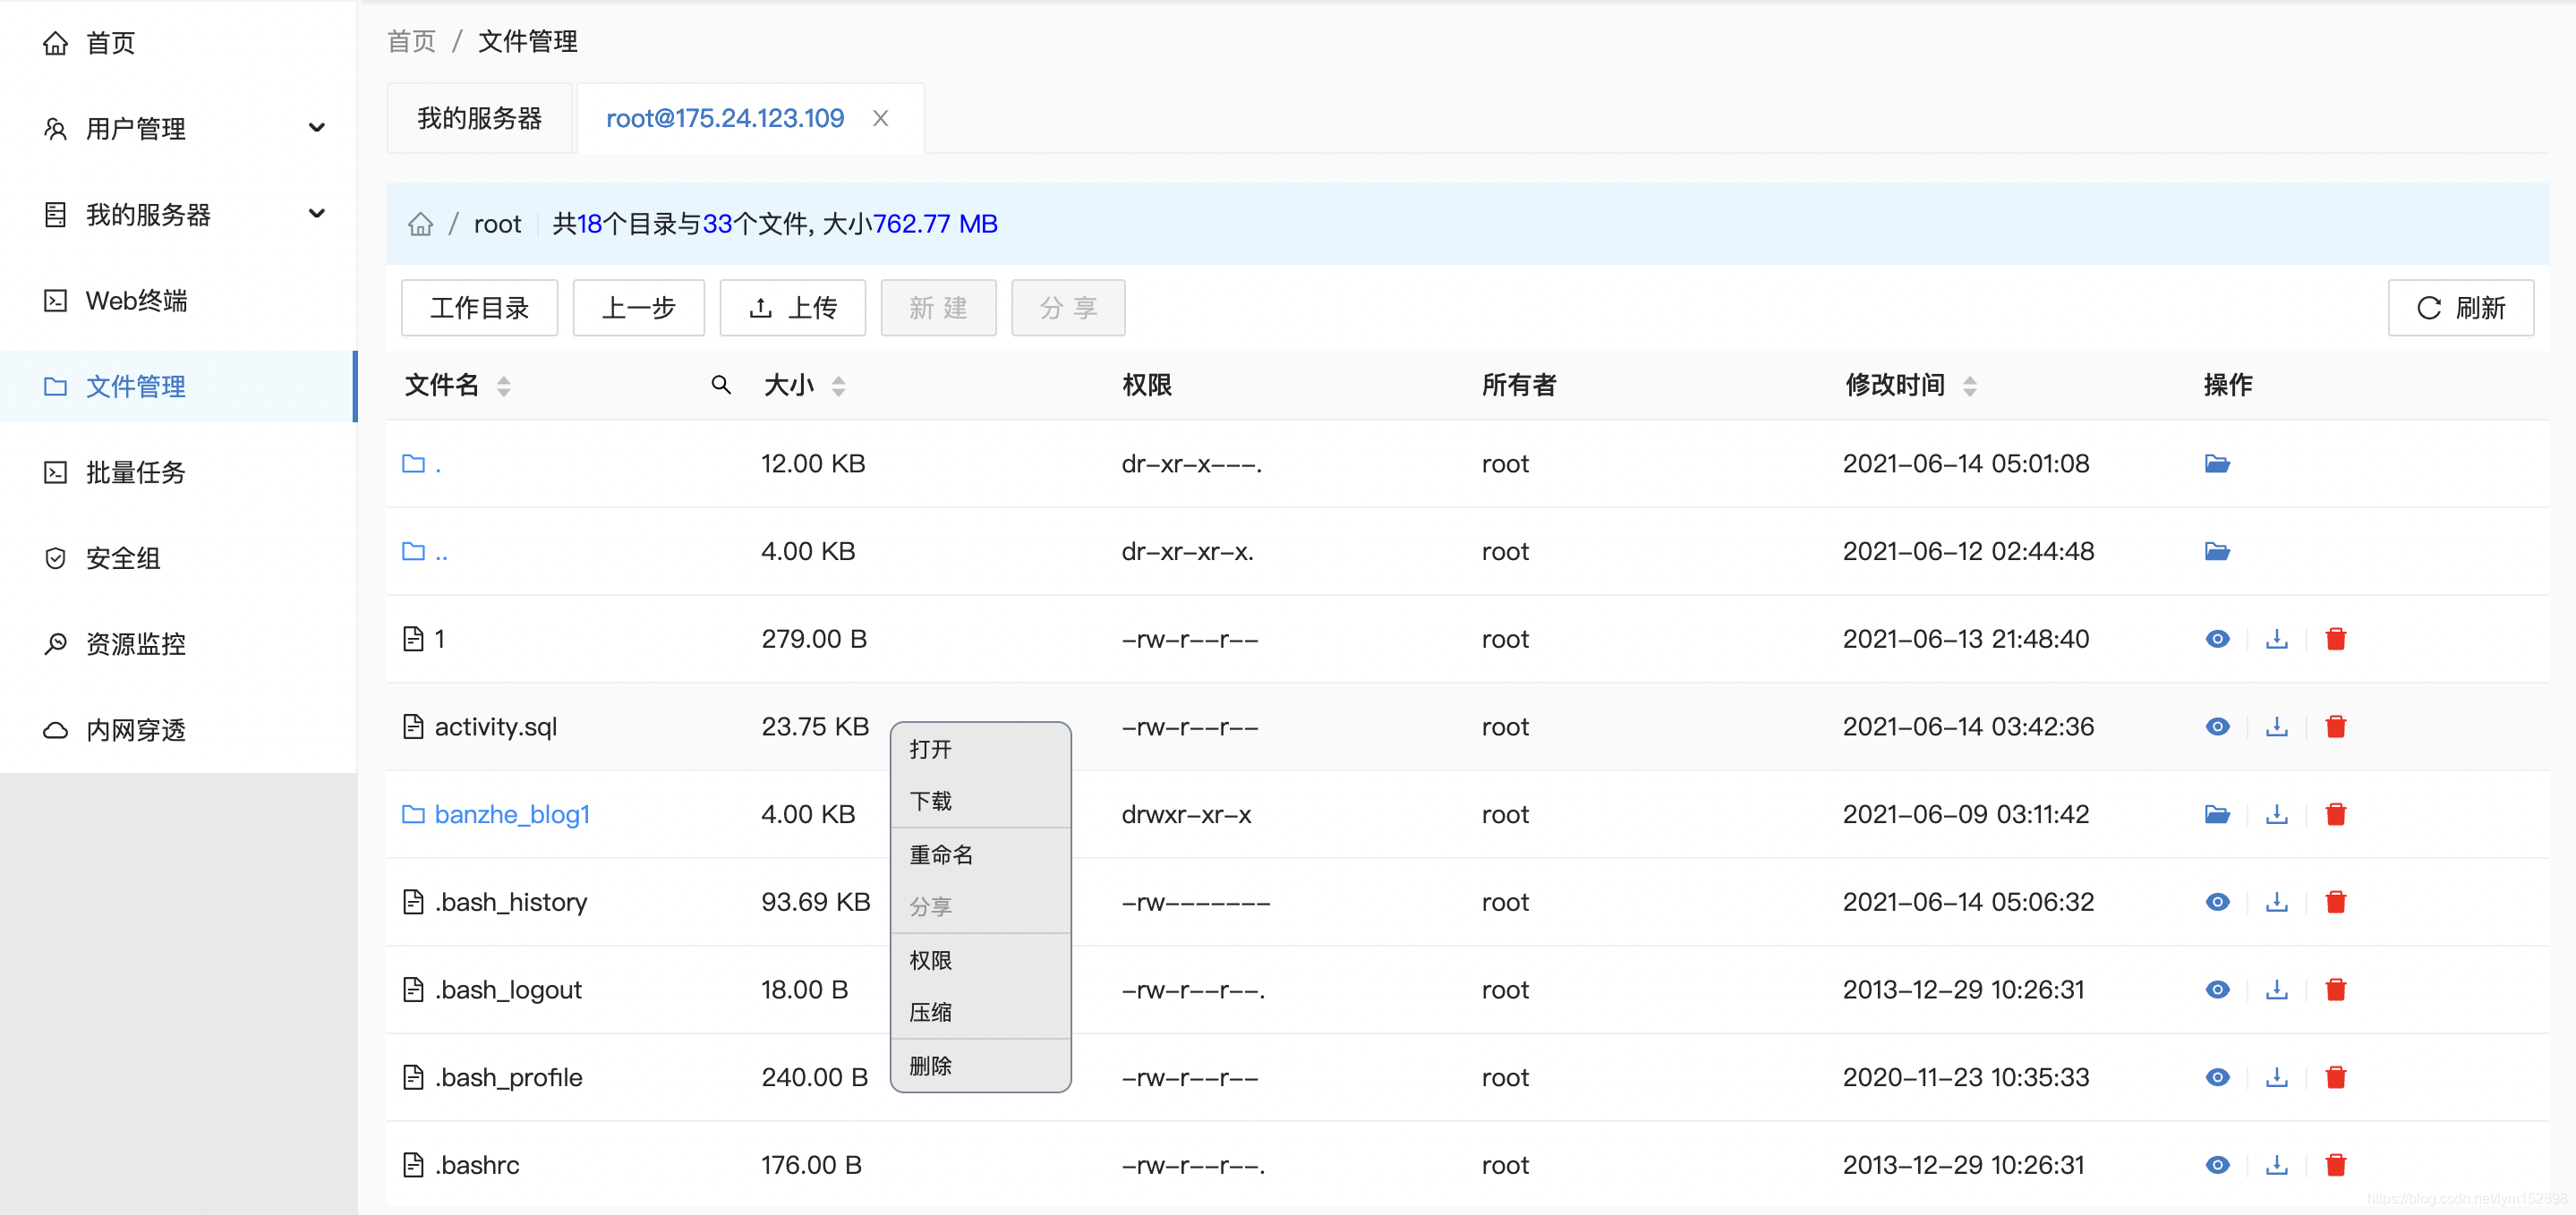Close the root@175.24.123.109 tab

(880, 118)
